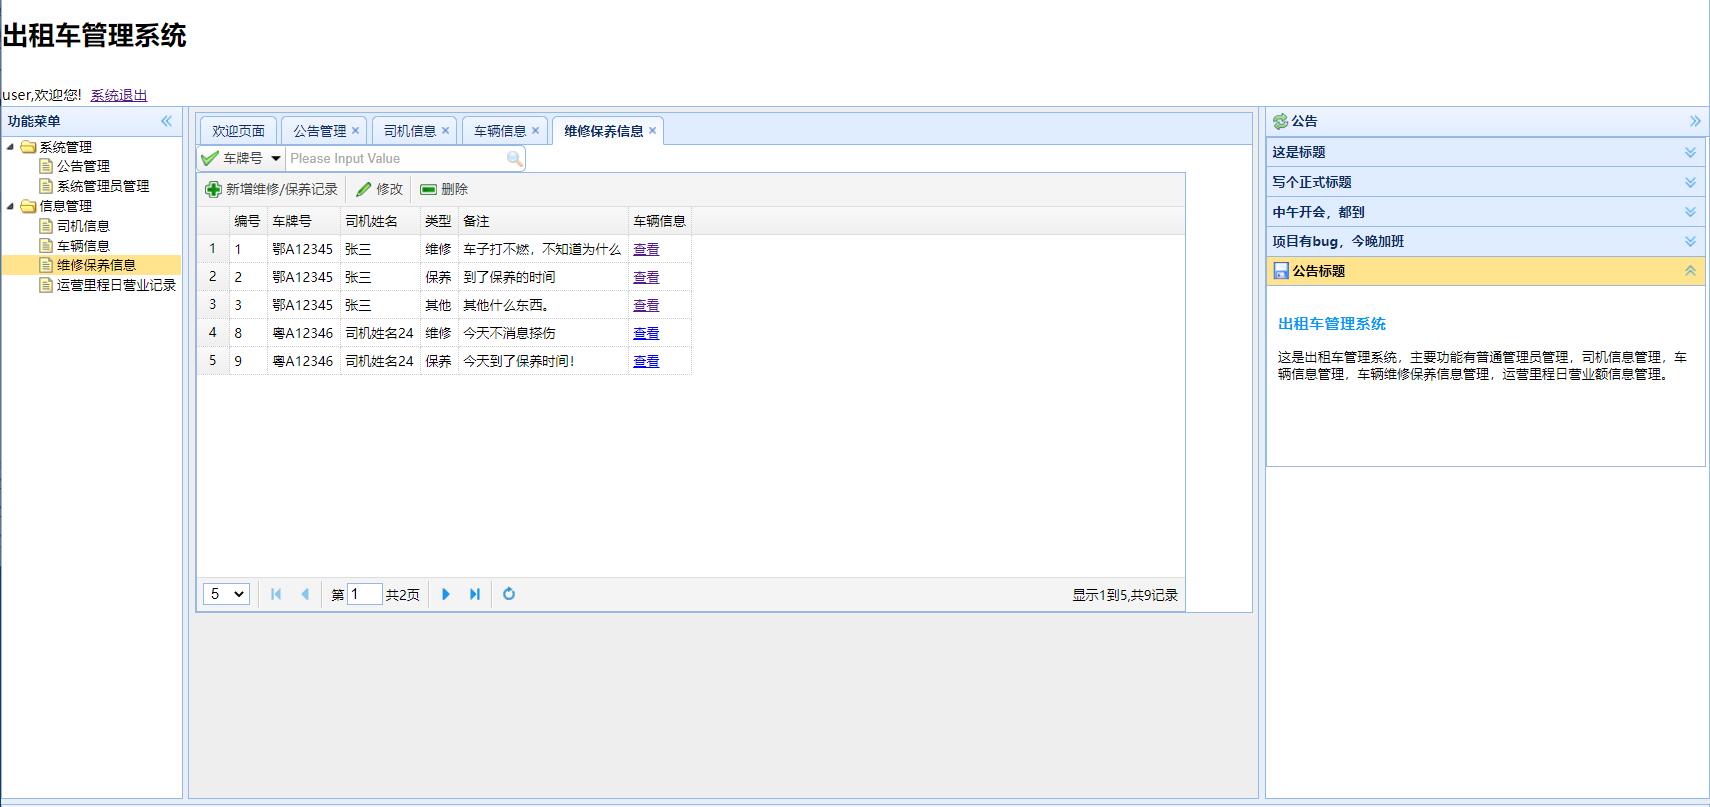Screen dimensions: 1710x807
Task: Click the 信息管理 folder icon
Action: pos(28,206)
